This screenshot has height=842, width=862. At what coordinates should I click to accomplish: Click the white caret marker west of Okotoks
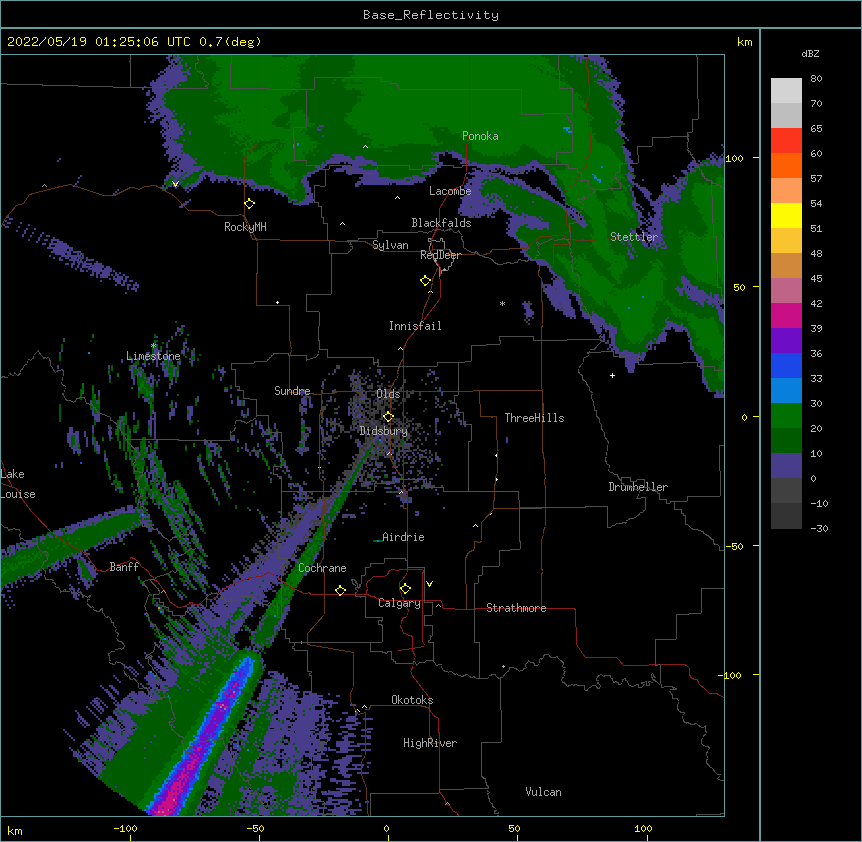coord(364,707)
